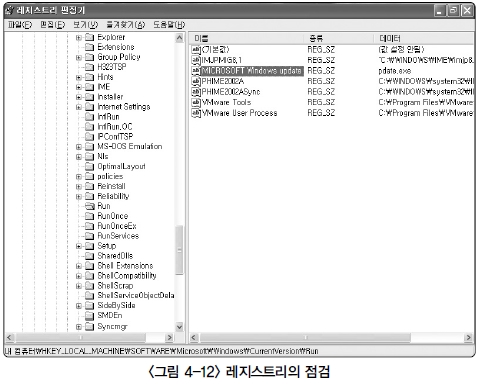Open the 파일(F) menu
The height and width of the screenshot is (386, 477).
(20, 25)
